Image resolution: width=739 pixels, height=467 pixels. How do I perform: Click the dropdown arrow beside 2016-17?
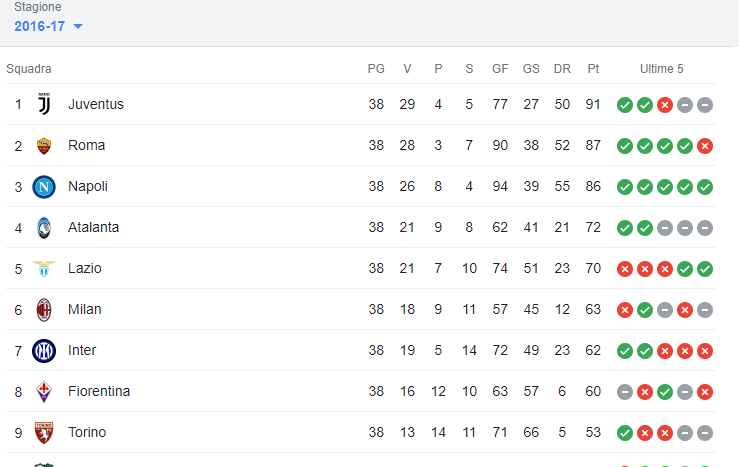click(78, 26)
